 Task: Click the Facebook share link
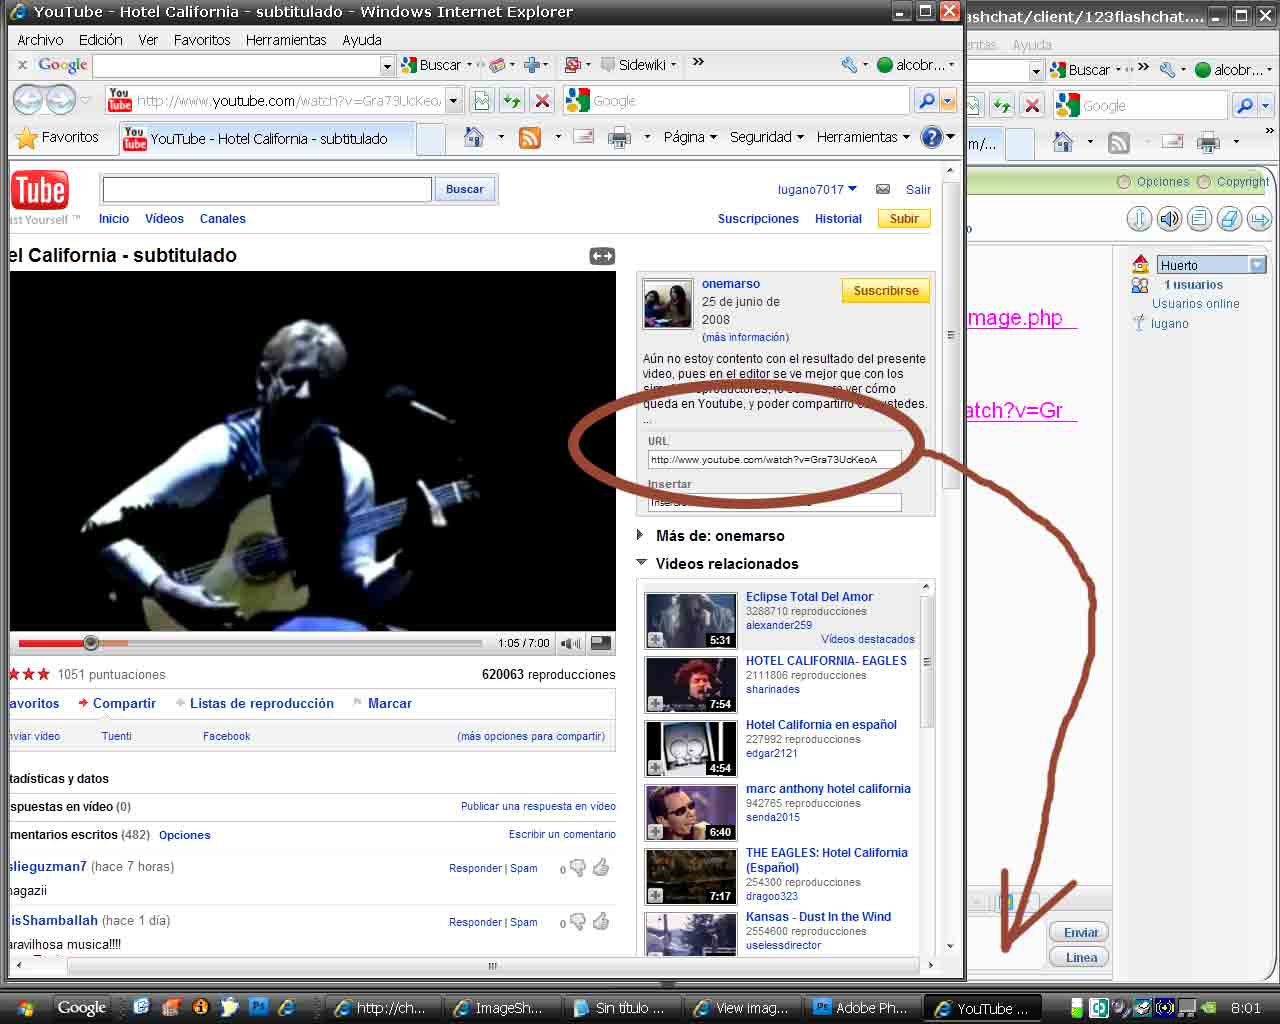[227, 736]
